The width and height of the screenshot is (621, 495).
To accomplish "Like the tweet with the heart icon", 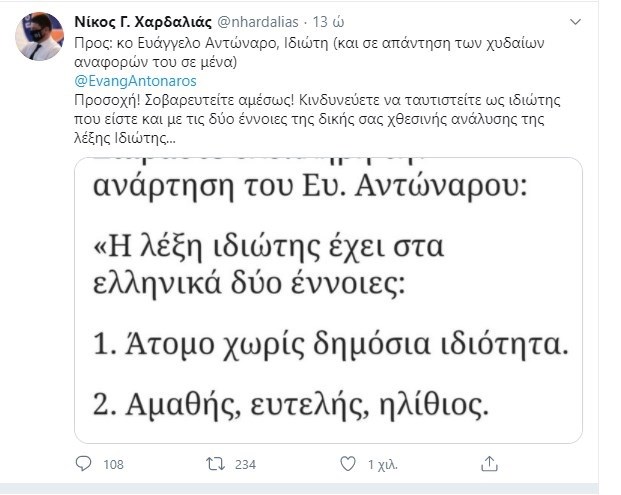I will click(347, 464).
